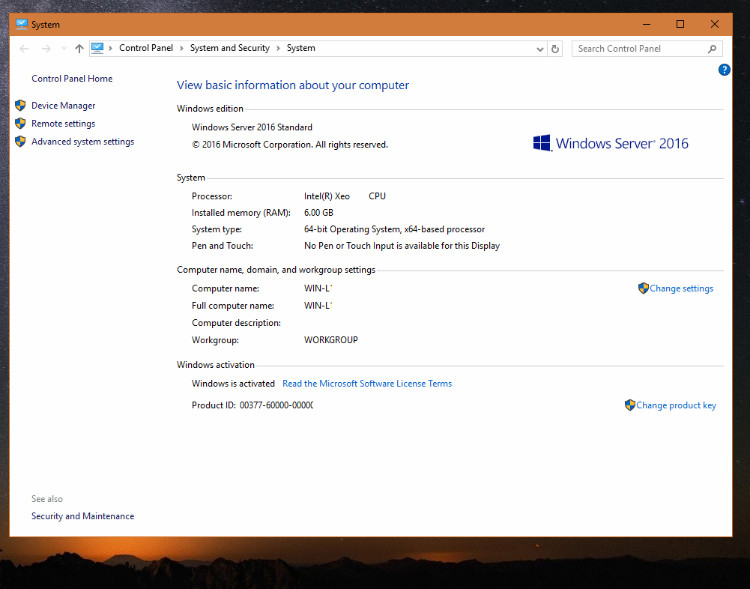Maximize the System window

[680, 24]
